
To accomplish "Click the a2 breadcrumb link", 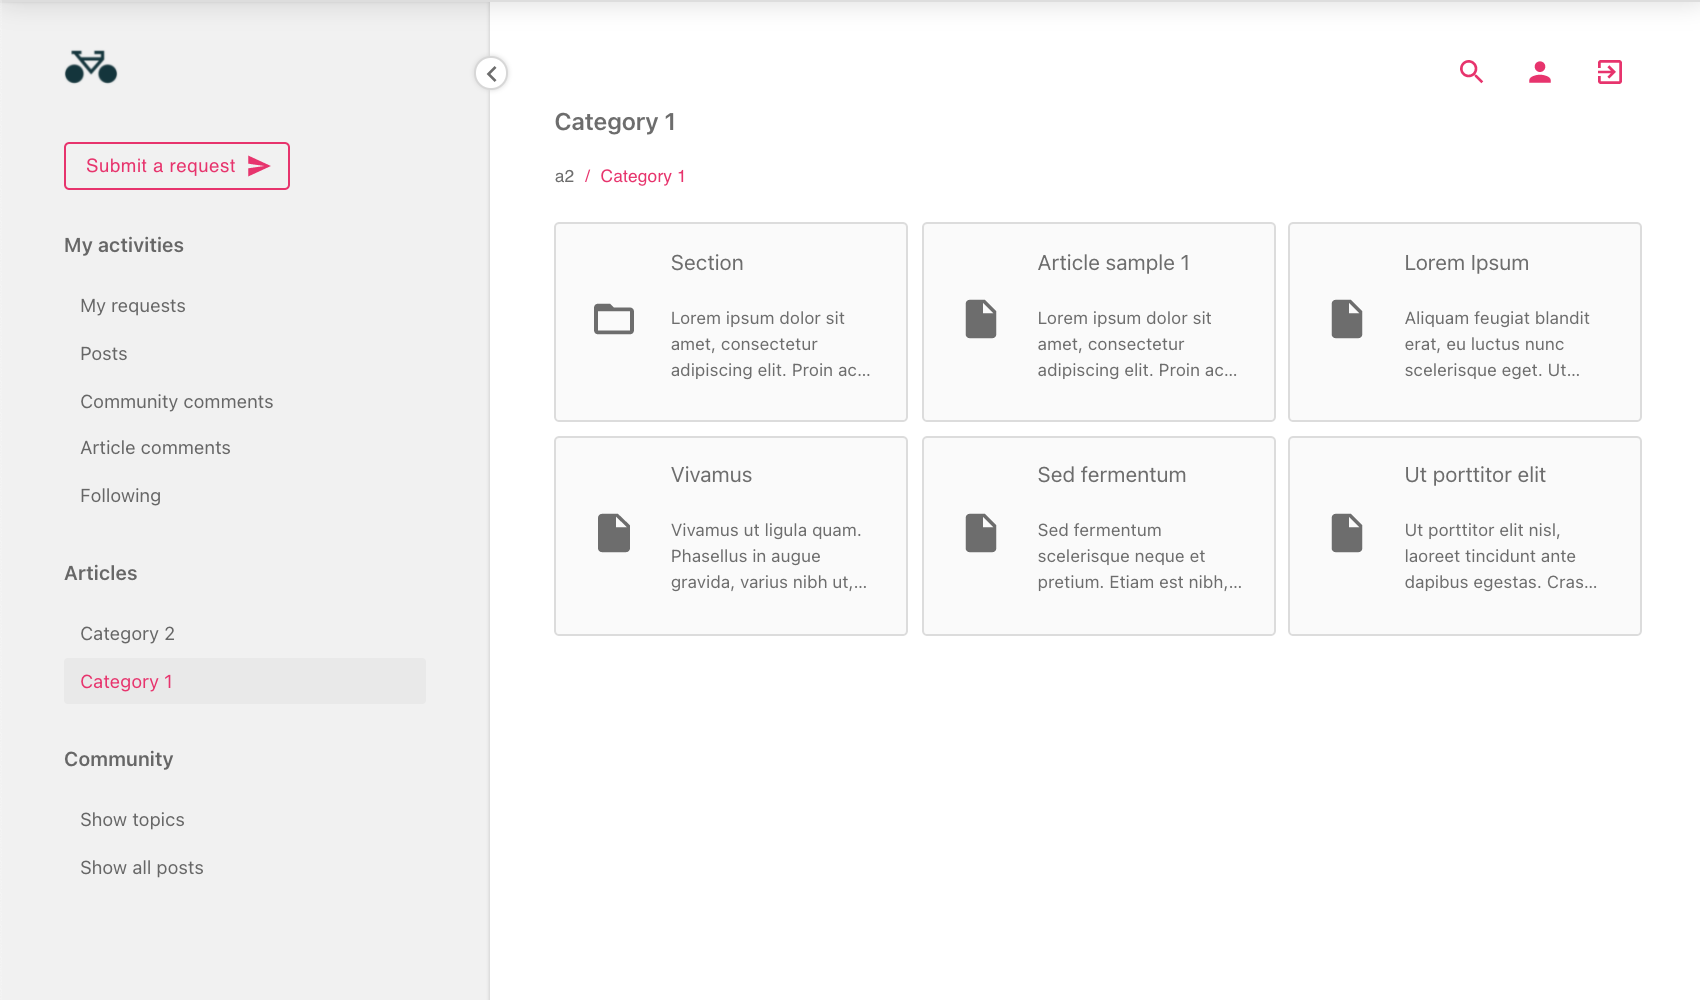I will click(564, 177).
